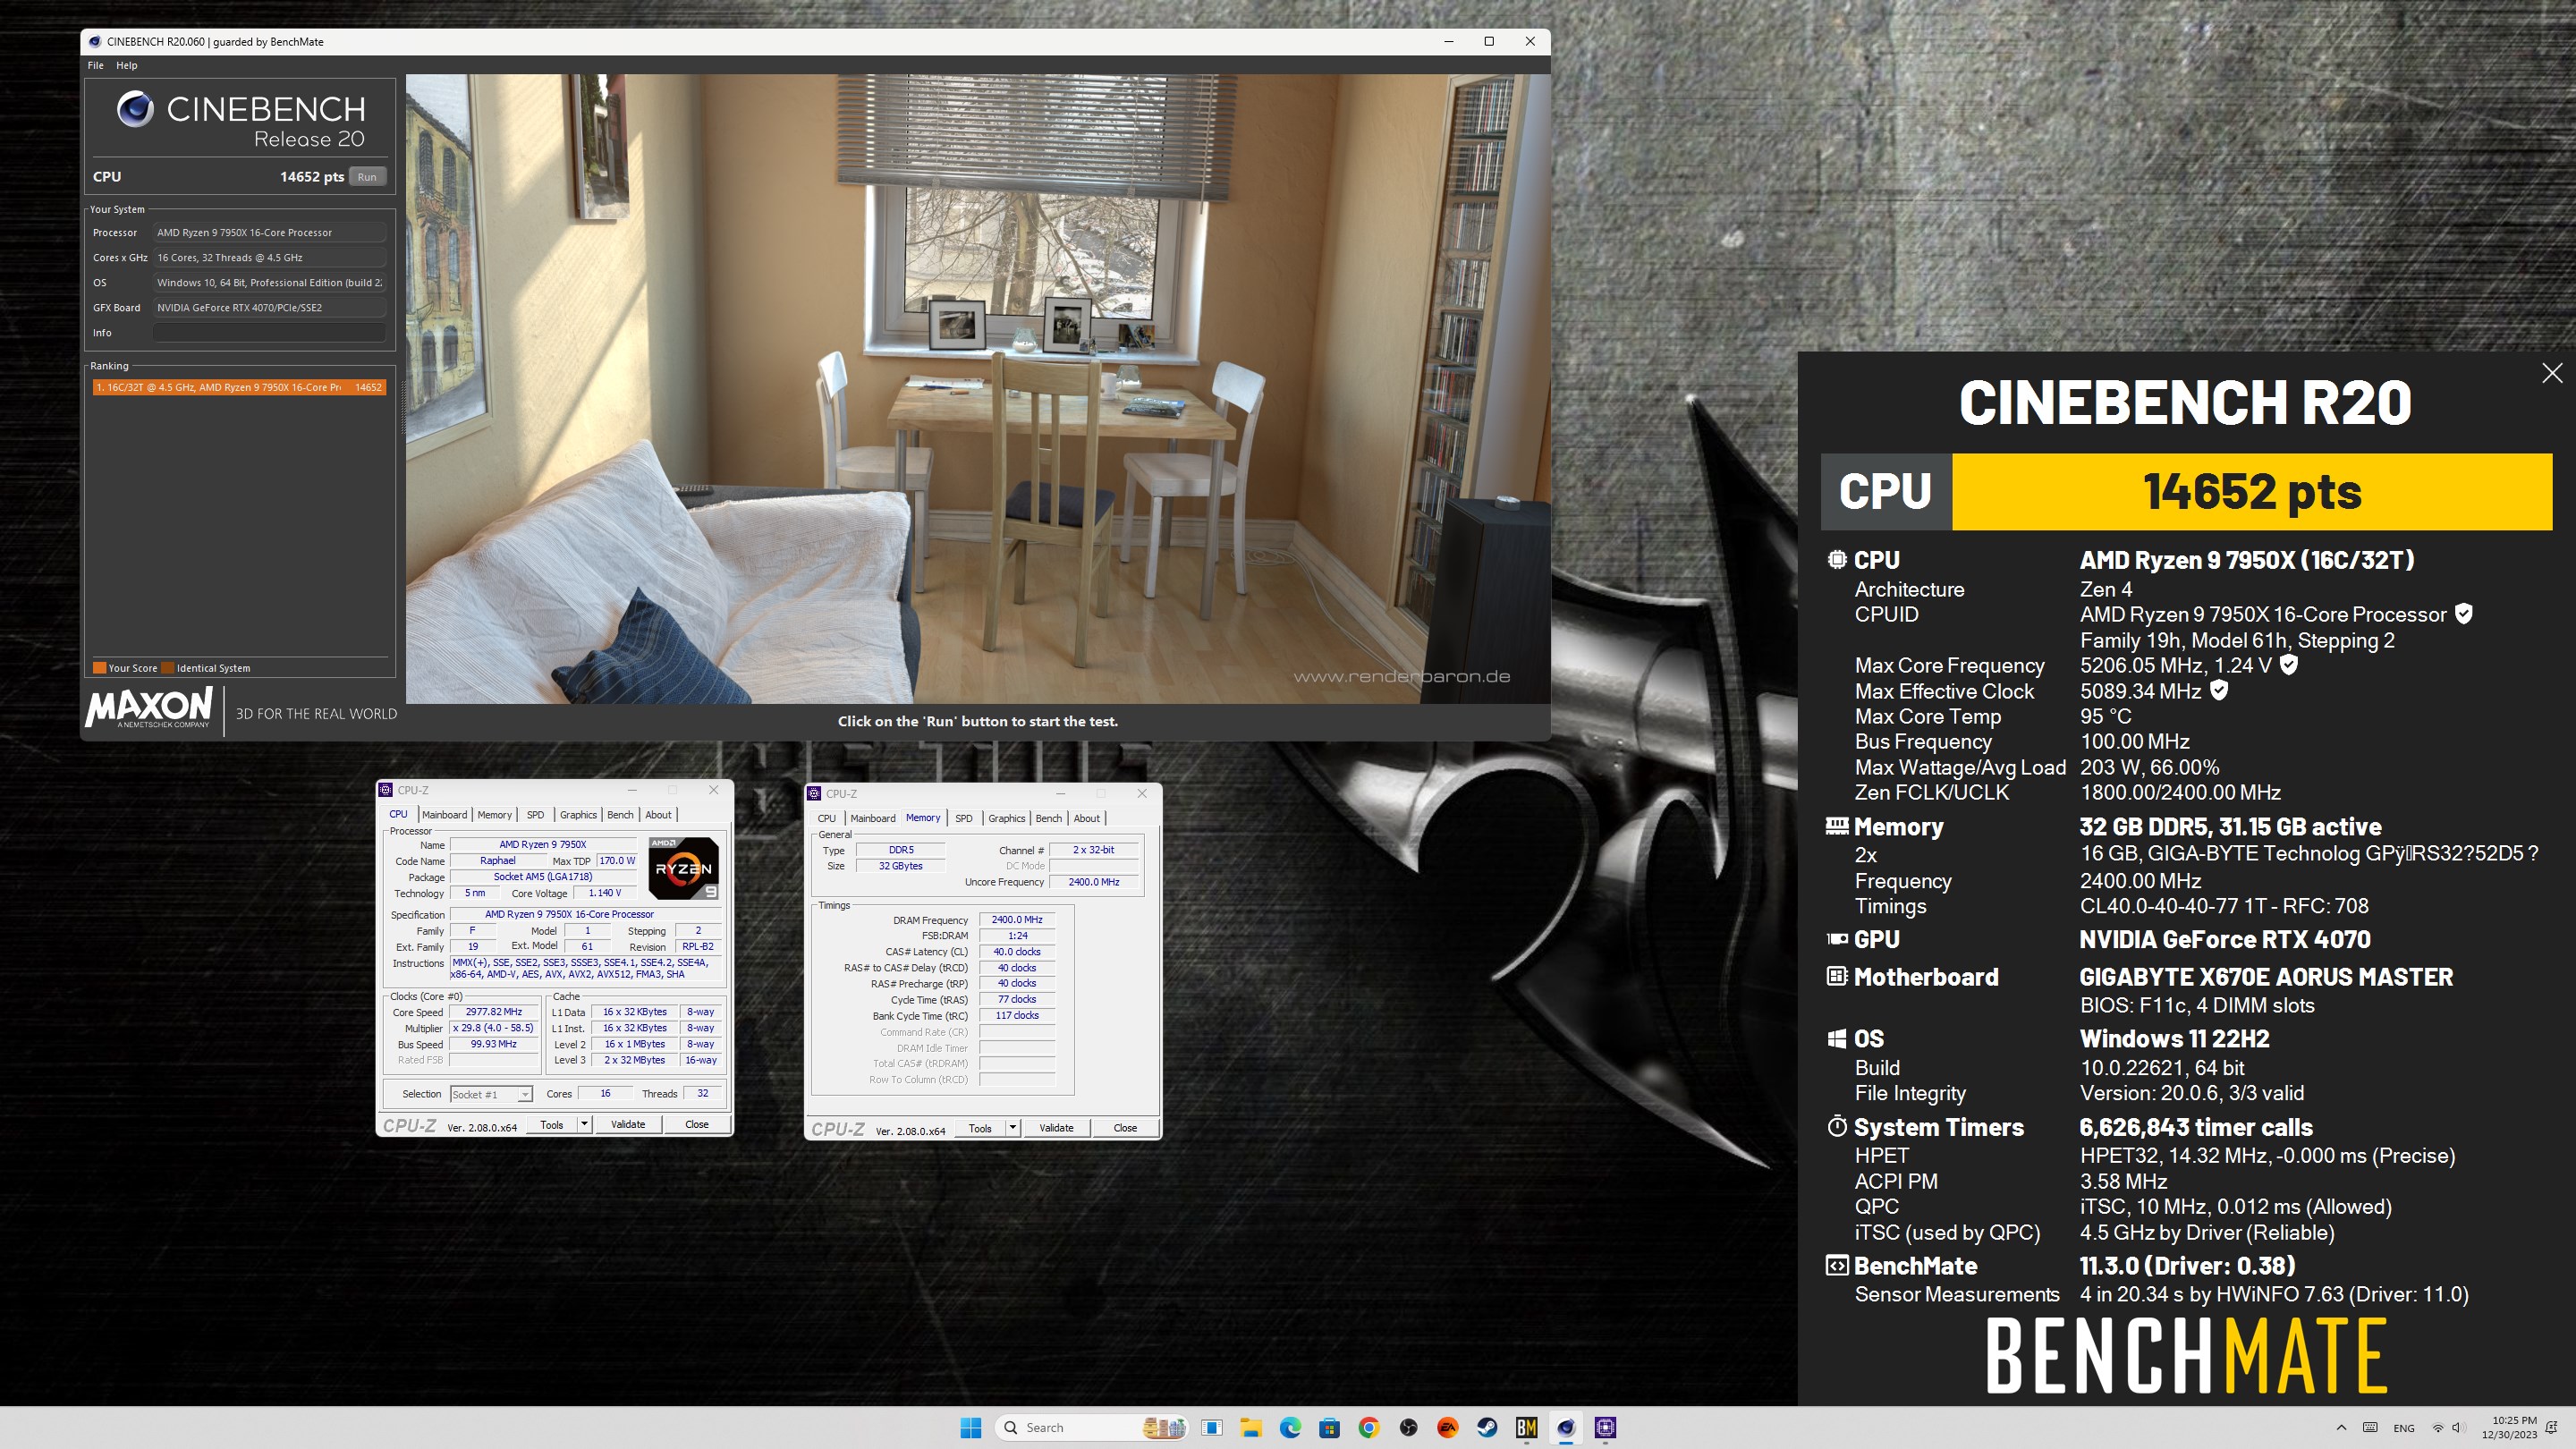Open SPD tab in CPU-Z memory timings window
The image size is (2576, 1449).
[964, 818]
